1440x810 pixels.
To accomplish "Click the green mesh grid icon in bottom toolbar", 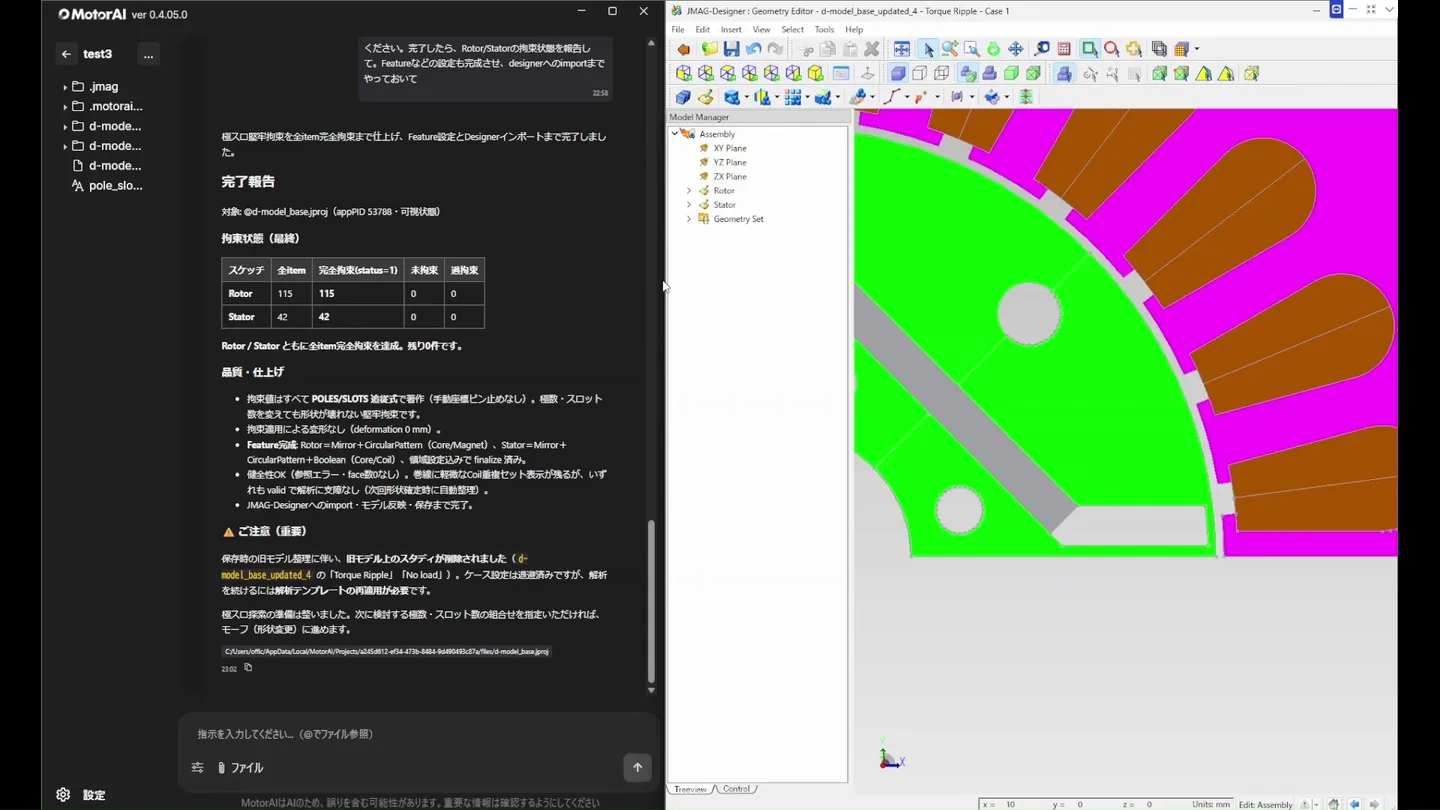I will point(1025,97).
